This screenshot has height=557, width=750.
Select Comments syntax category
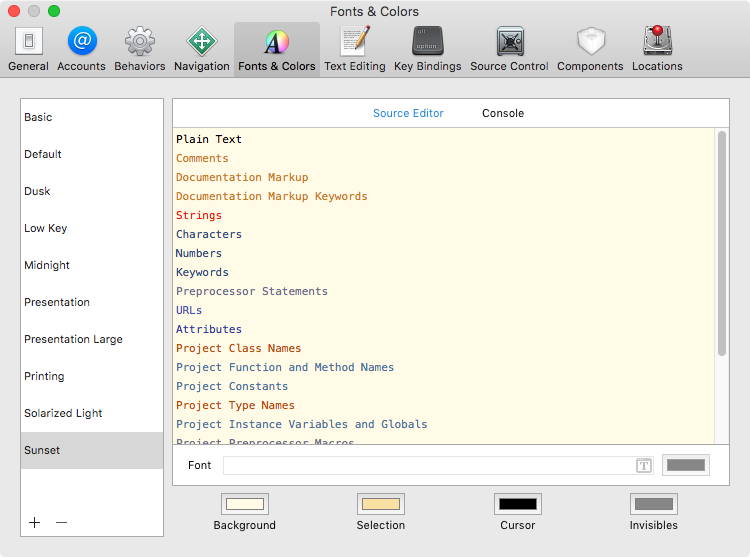(443, 158)
